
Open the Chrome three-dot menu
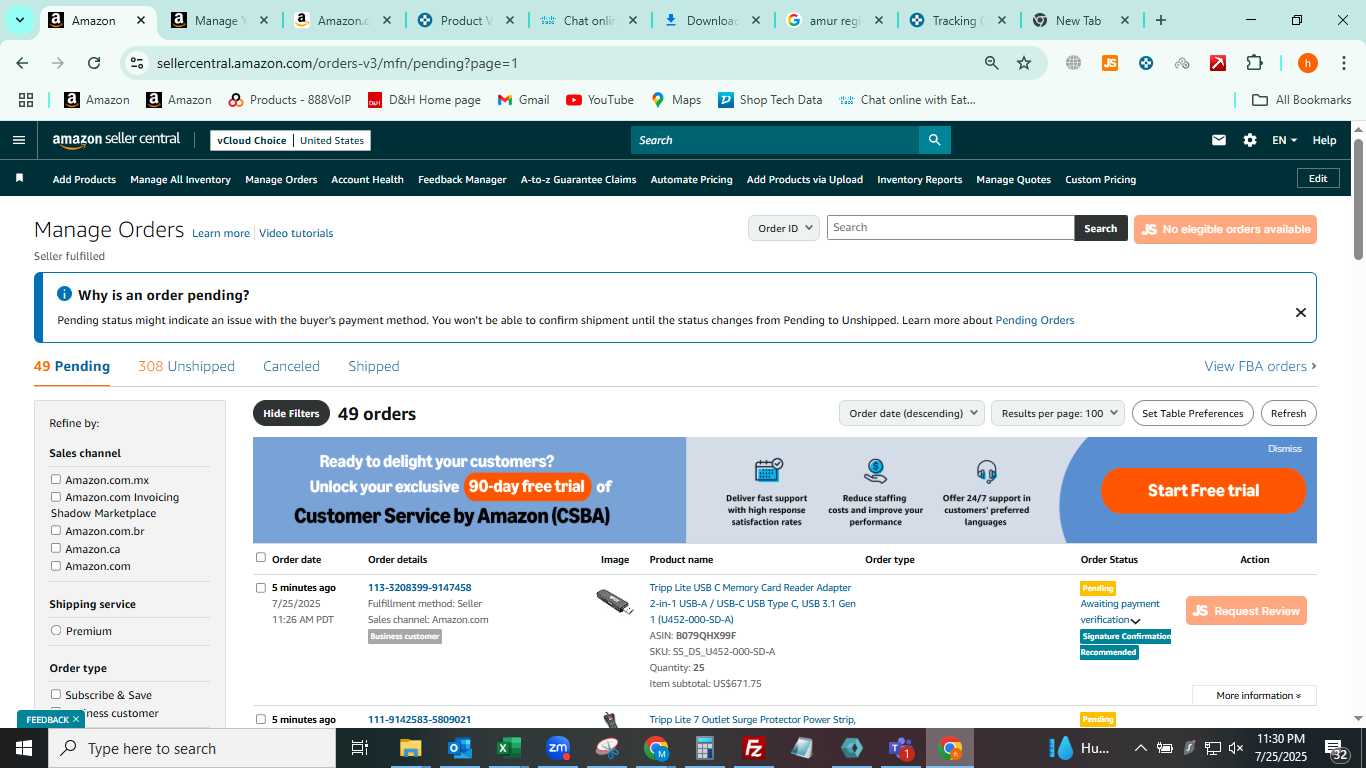(x=1343, y=63)
